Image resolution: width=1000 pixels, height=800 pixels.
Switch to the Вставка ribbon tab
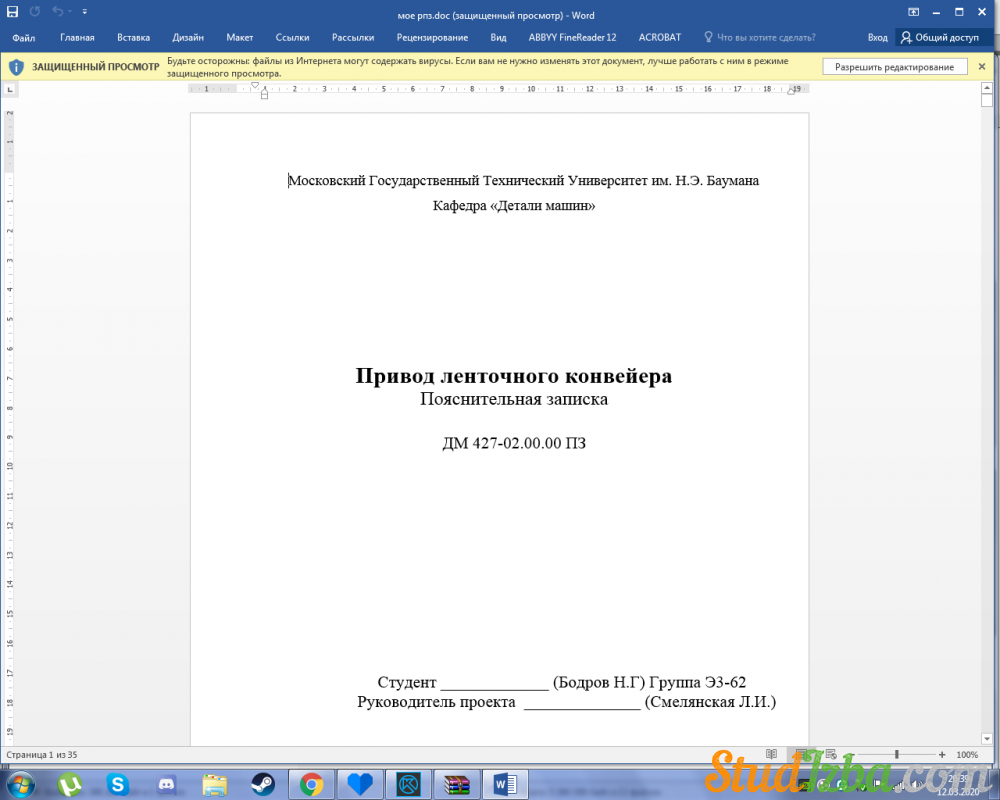[133, 38]
